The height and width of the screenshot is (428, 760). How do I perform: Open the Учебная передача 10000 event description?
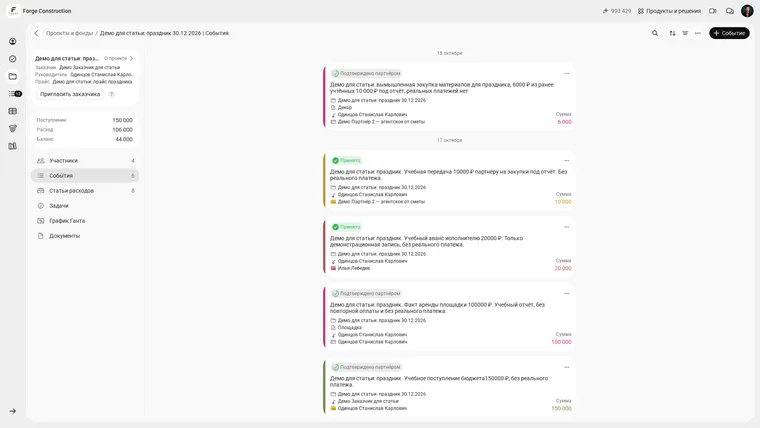click(x=448, y=175)
